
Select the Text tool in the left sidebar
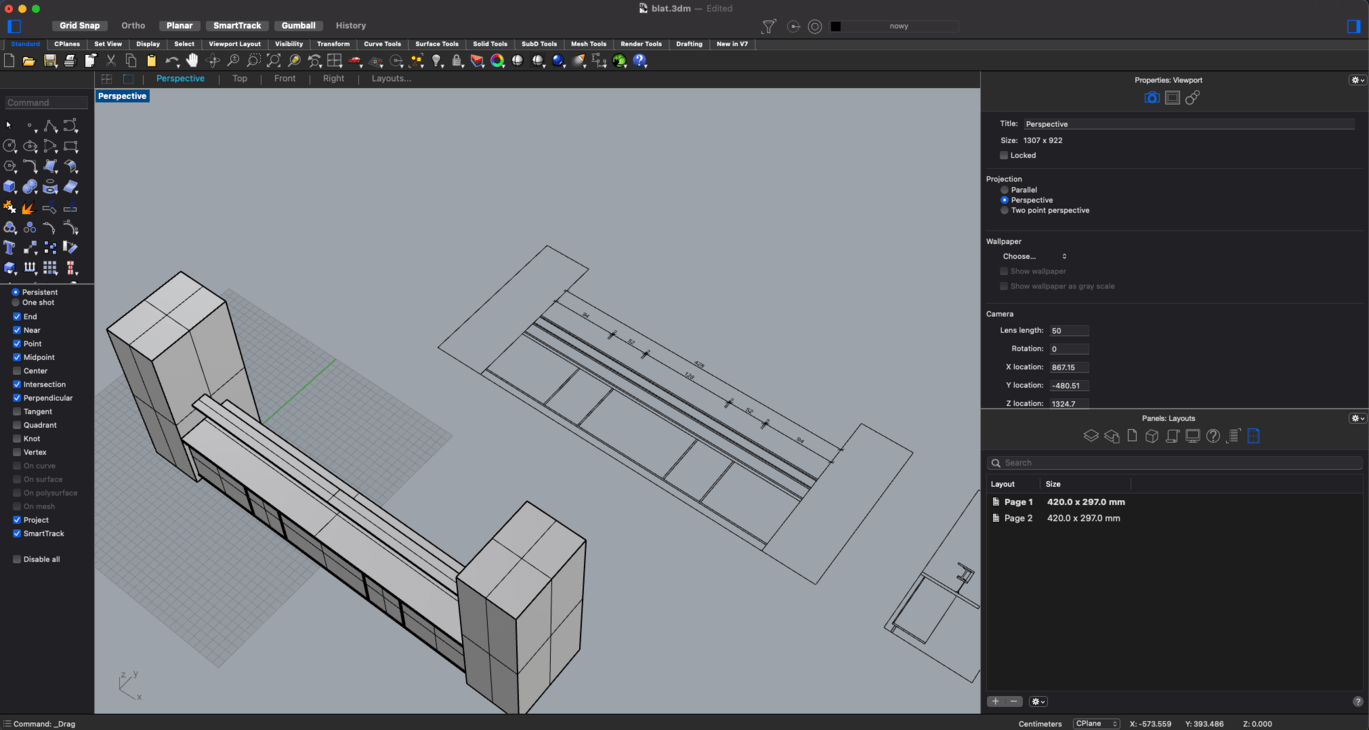tap(10, 247)
